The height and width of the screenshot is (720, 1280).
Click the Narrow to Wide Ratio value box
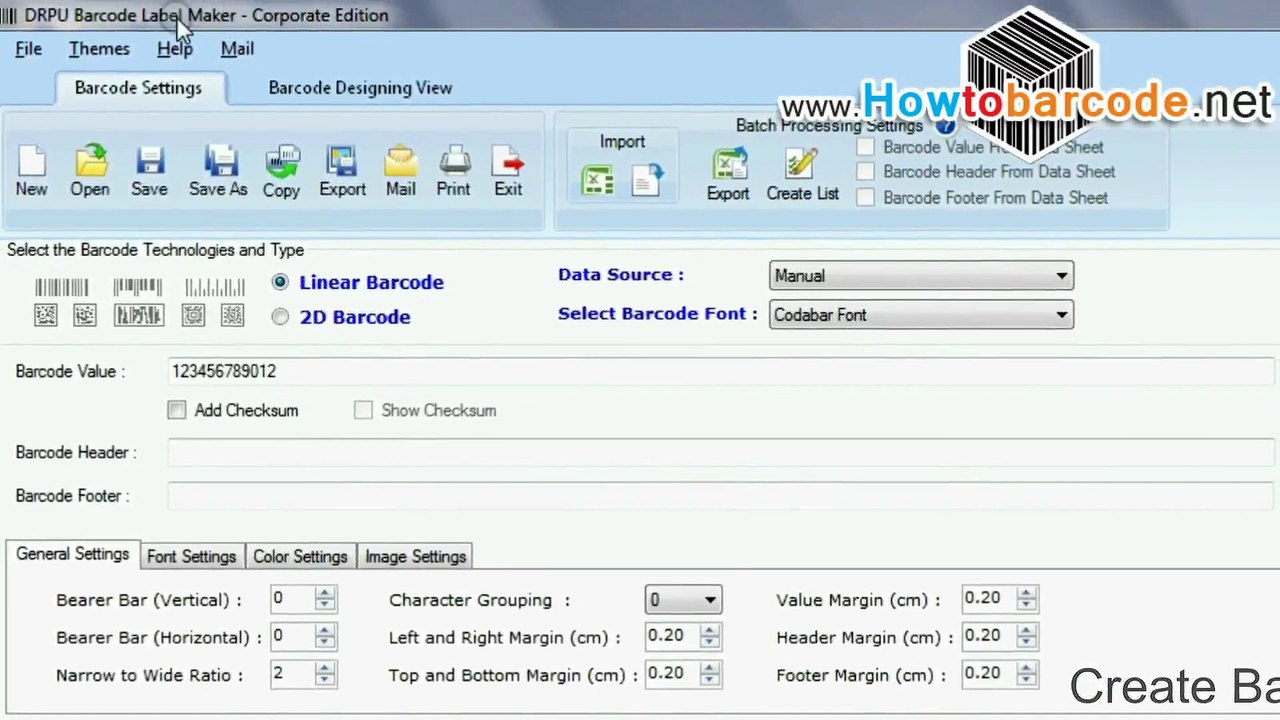tap(292, 674)
